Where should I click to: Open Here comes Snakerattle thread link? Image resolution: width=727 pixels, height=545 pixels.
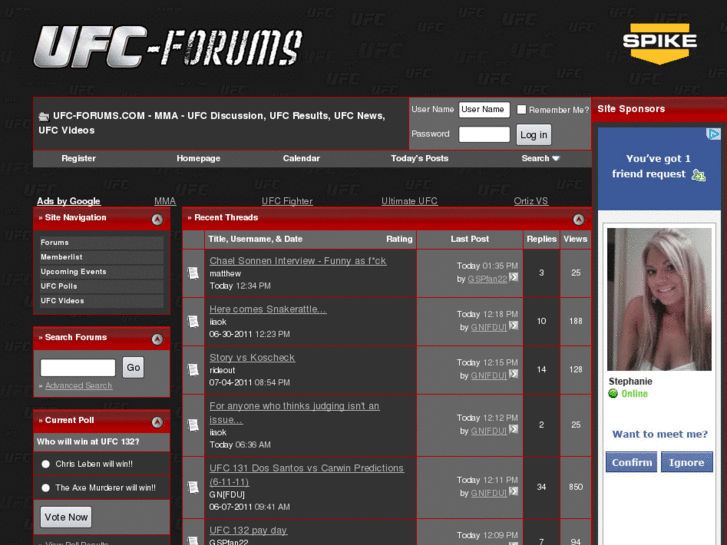268,309
